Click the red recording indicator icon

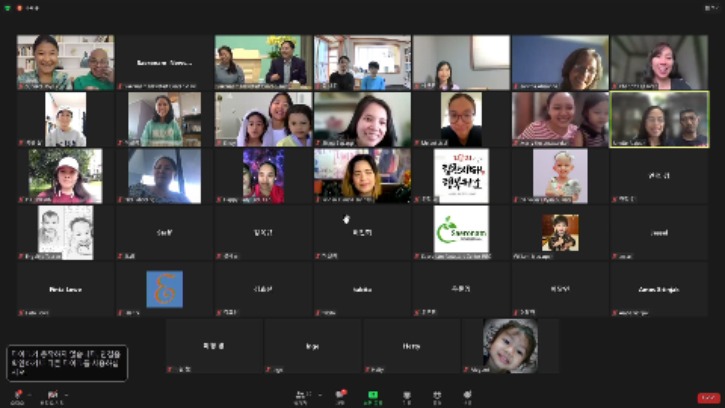point(19,8)
